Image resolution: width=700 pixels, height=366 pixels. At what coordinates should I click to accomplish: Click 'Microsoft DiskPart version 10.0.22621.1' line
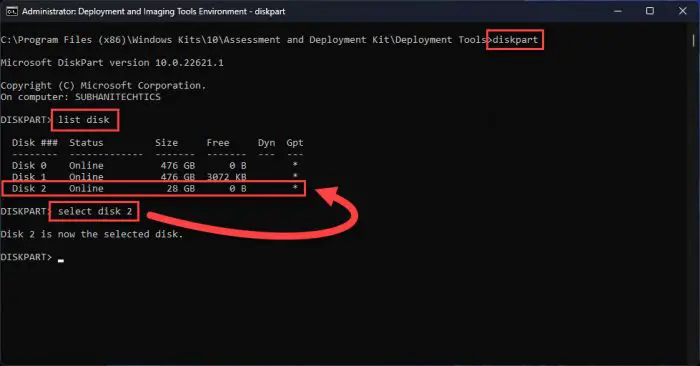(x=112, y=62)
